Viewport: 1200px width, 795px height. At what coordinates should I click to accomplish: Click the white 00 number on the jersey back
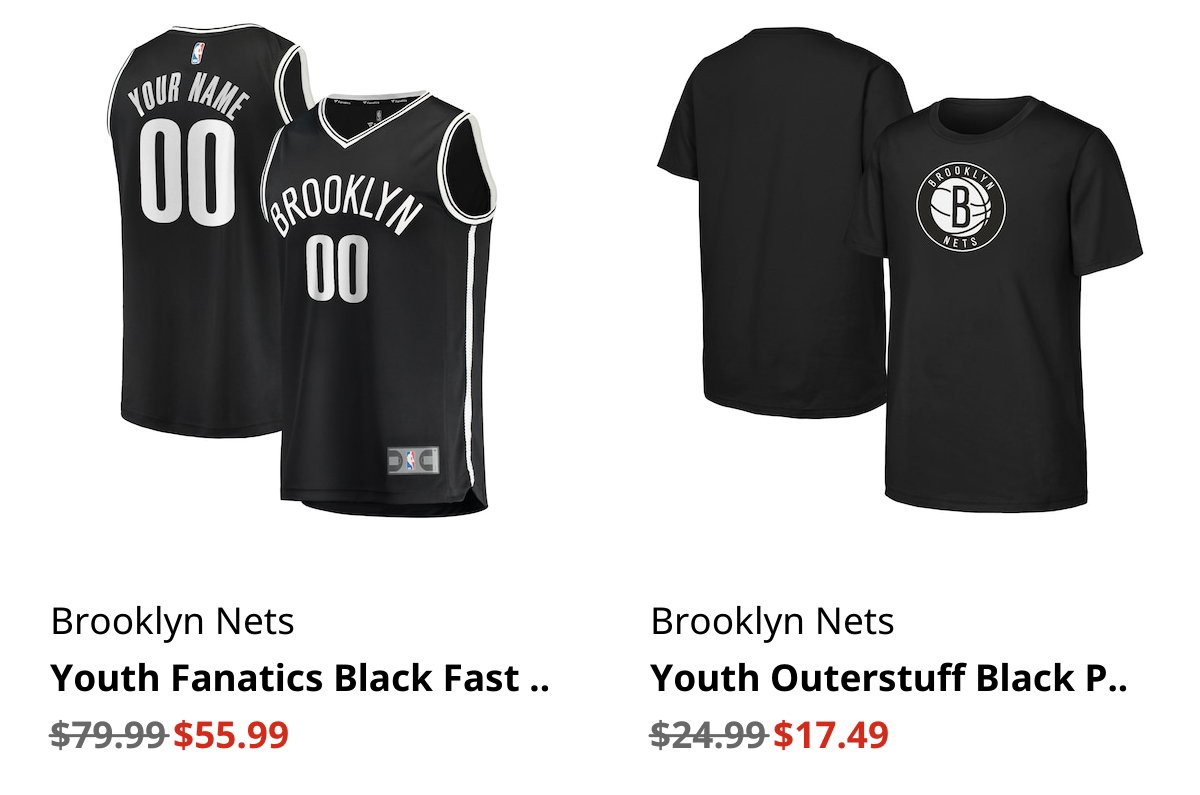click(x=188, y=173)
